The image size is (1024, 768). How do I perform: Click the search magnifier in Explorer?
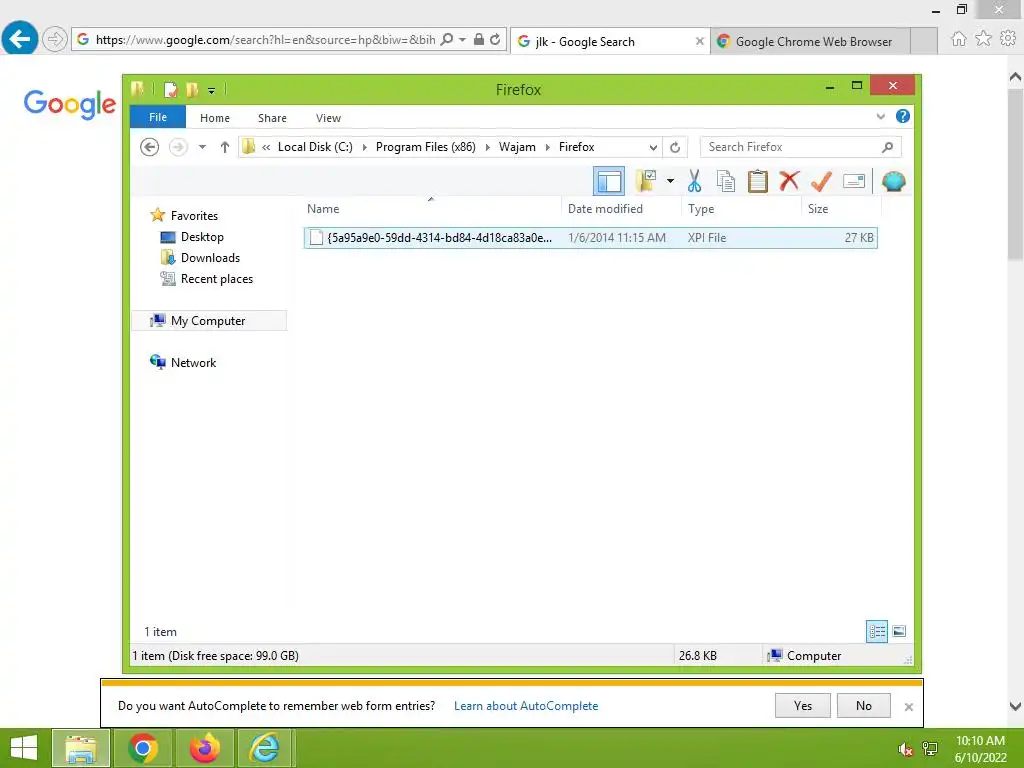coord(887,147)
